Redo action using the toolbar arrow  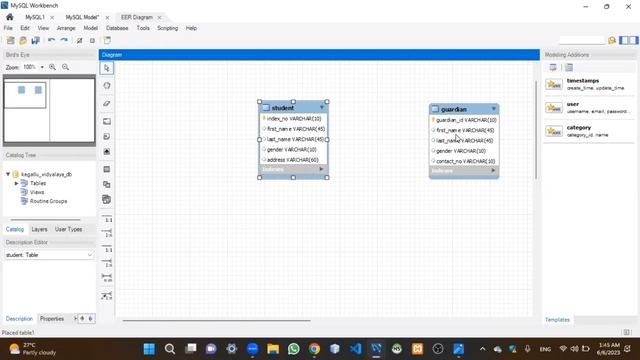tap(64, 40)
